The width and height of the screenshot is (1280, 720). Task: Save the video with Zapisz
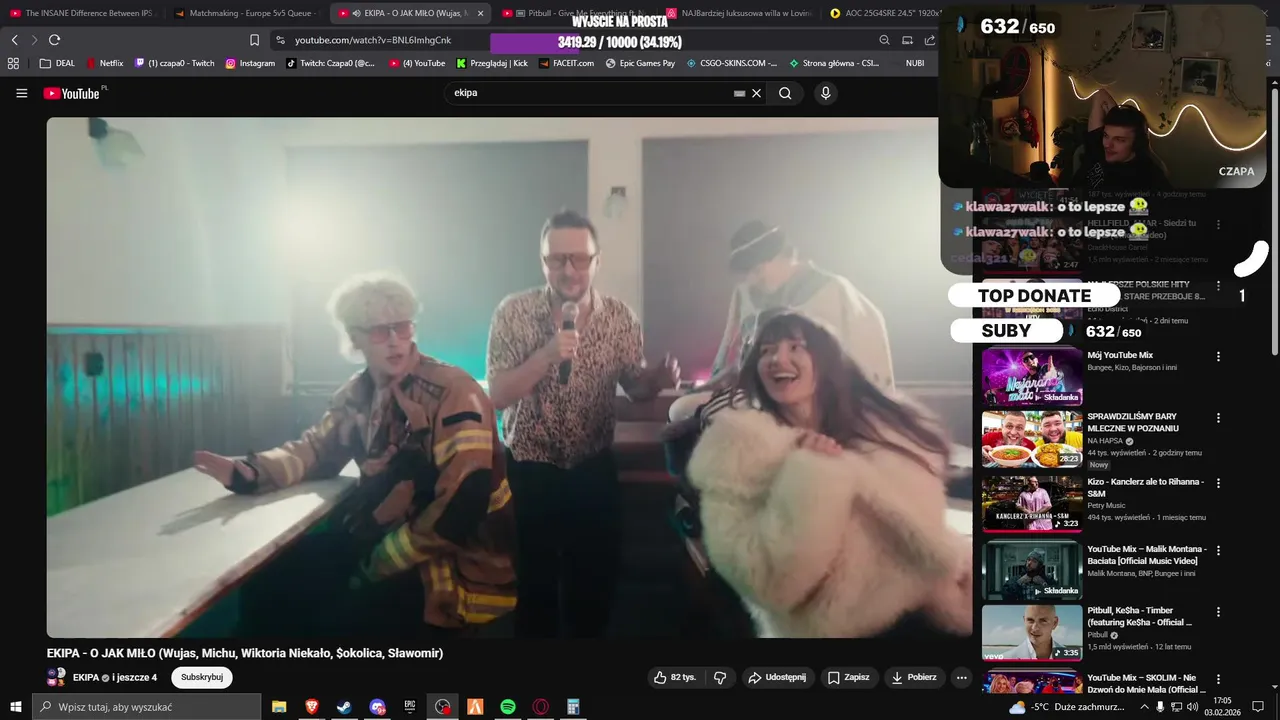[x=849, y=677]
